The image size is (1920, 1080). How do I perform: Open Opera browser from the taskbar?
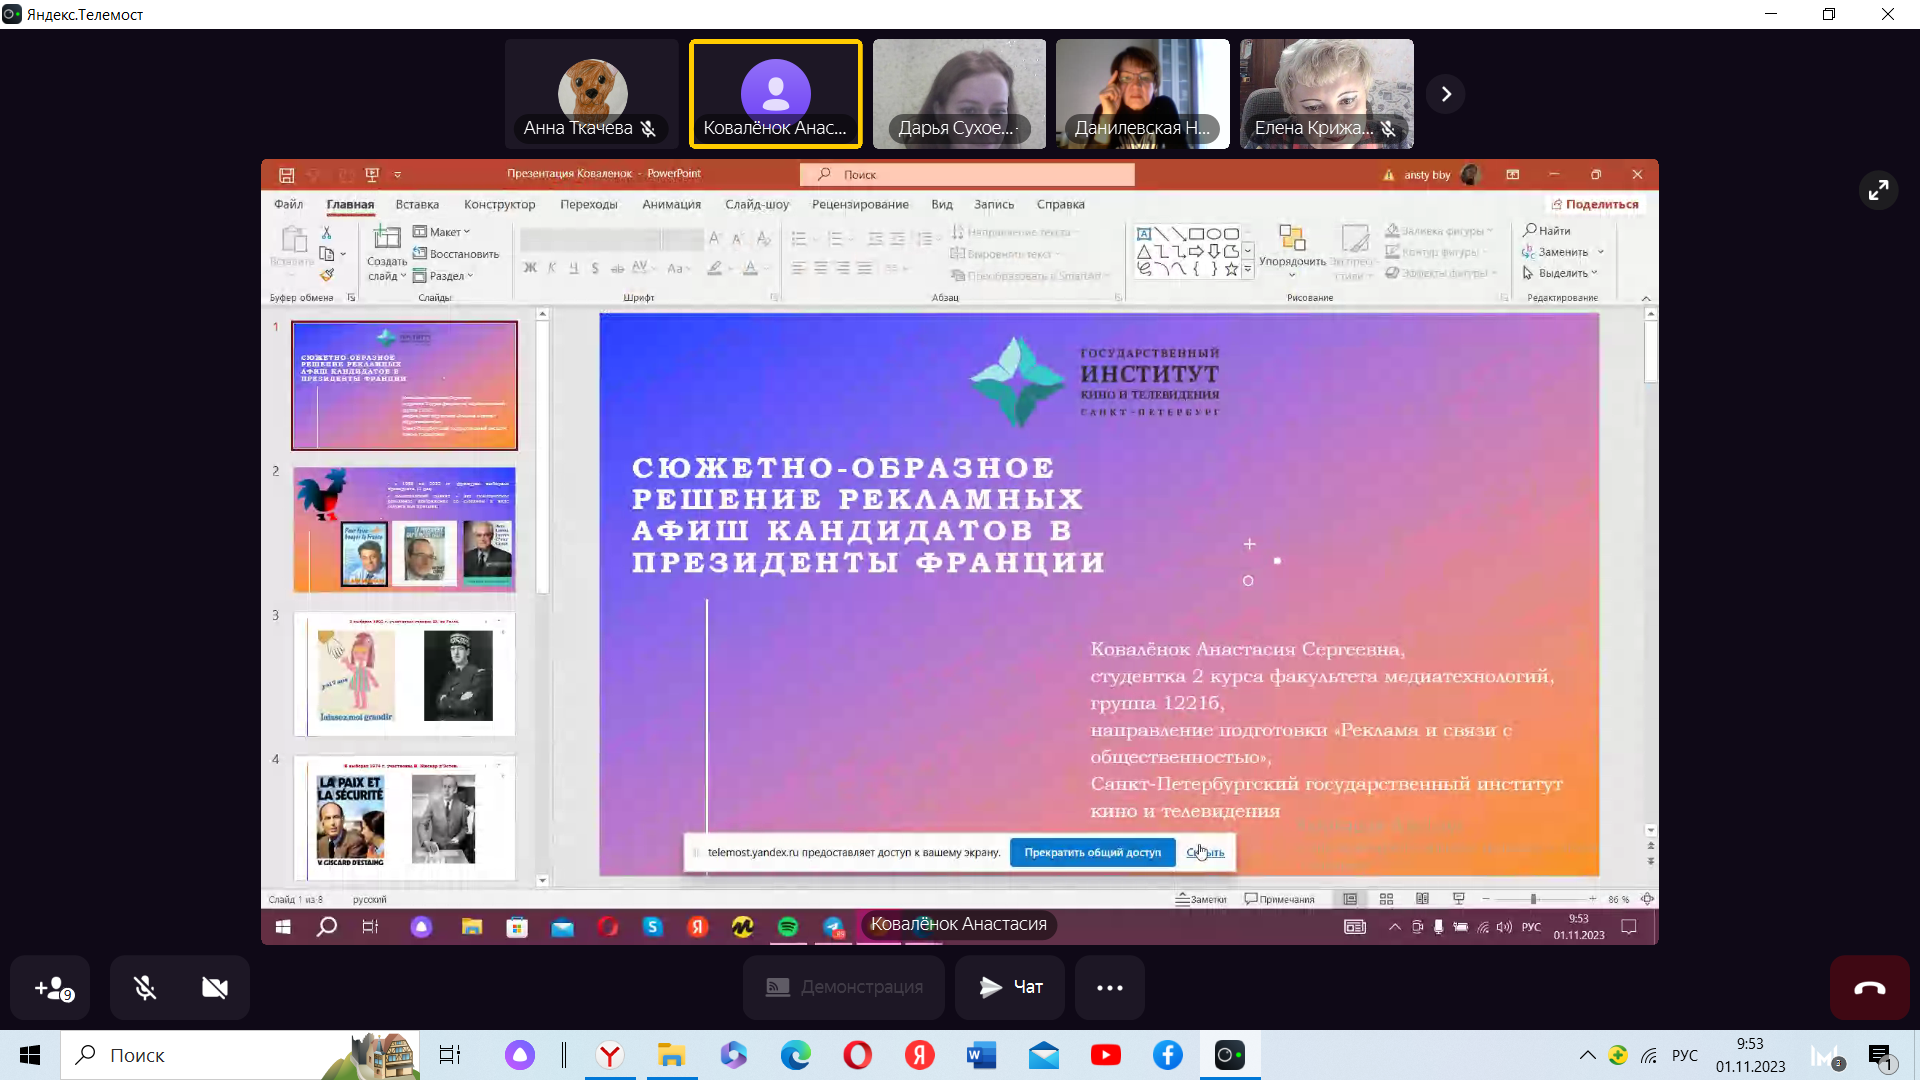tap(857, 1055)
